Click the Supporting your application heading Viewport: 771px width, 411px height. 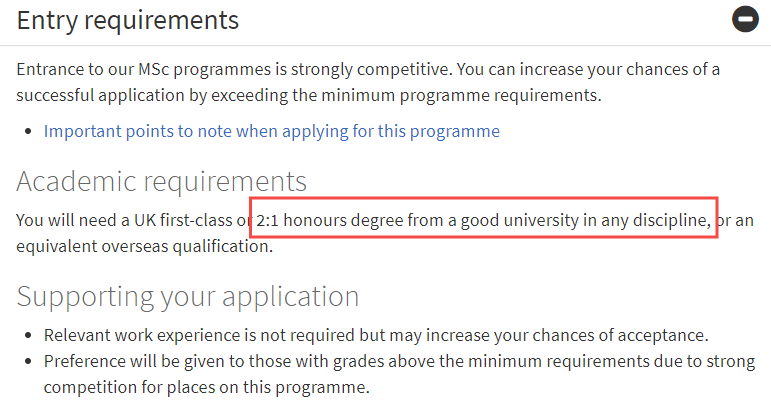188,297
